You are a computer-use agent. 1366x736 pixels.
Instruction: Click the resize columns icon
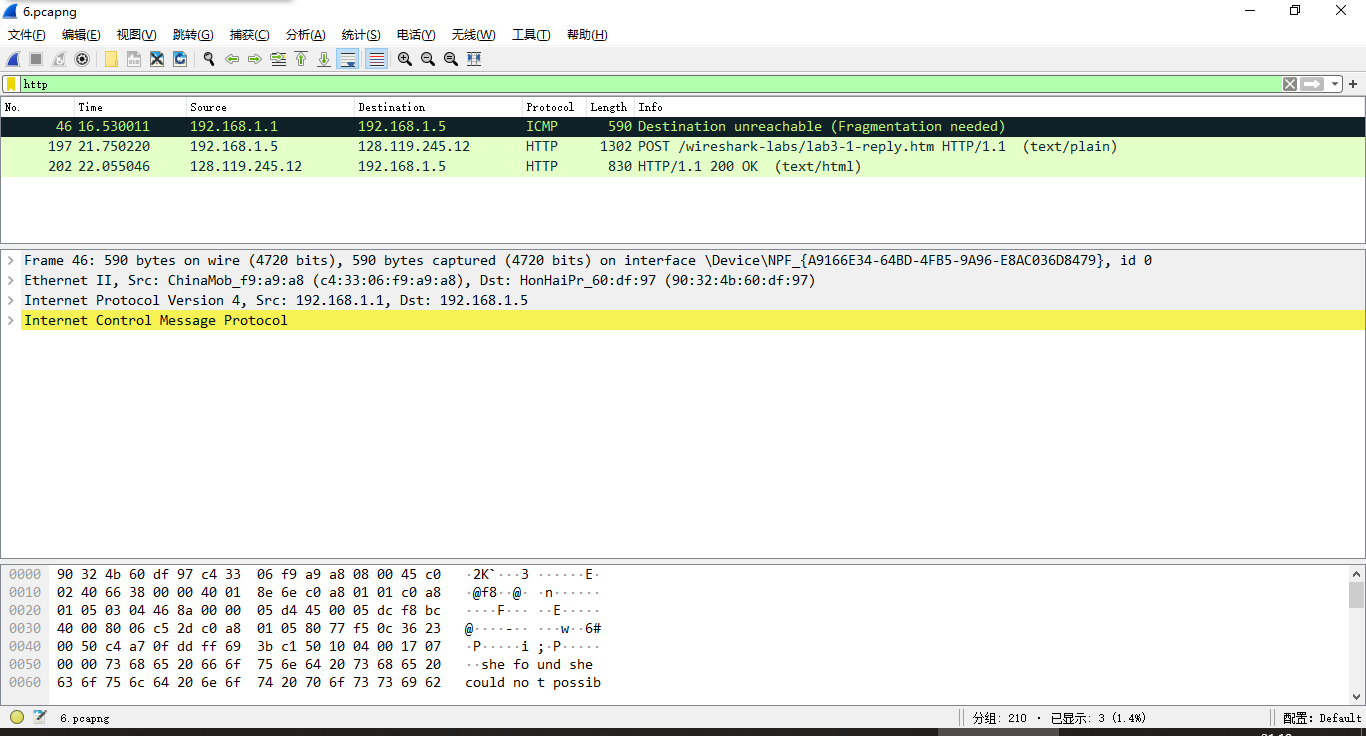pos(474,59)
